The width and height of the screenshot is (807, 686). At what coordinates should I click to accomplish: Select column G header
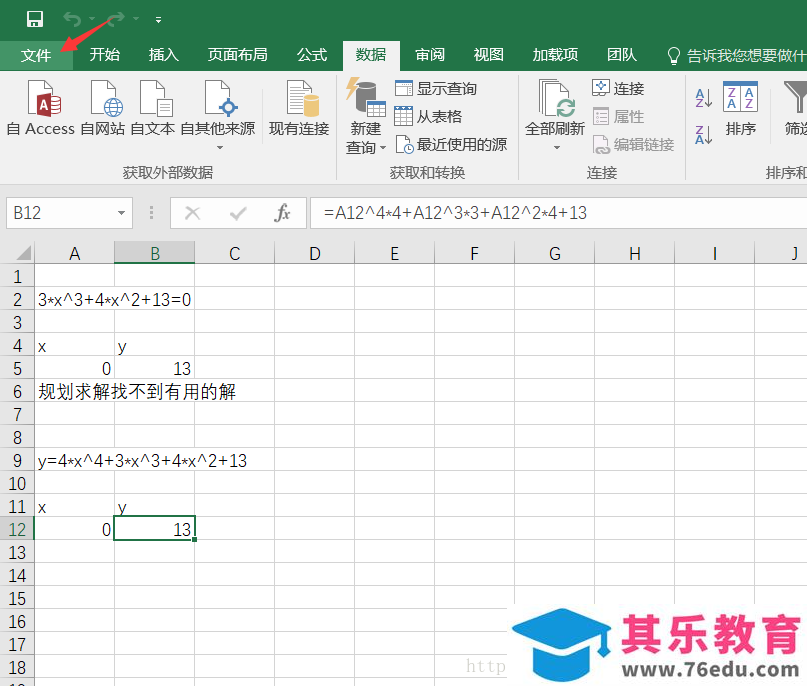click(554, 253)
